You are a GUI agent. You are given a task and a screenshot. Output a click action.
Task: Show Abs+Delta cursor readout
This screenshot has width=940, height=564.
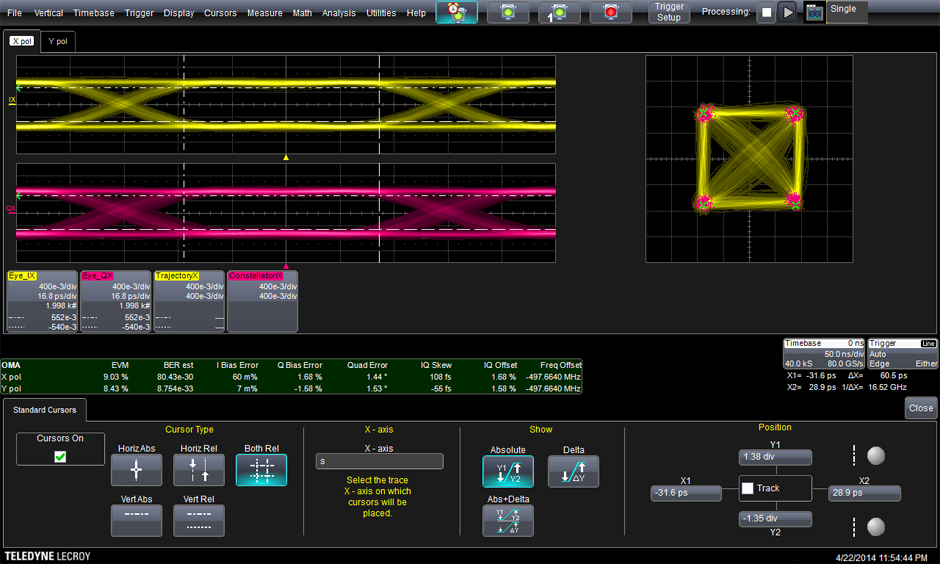click(508, 519)
